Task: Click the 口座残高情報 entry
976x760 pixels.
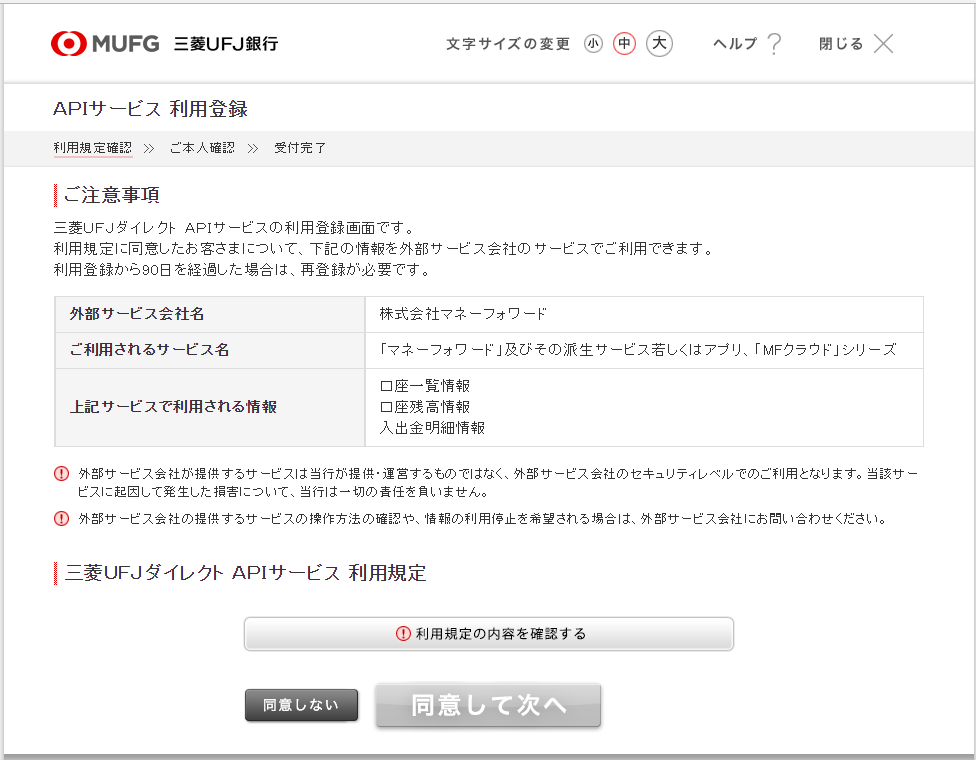Action: point(425,407)
